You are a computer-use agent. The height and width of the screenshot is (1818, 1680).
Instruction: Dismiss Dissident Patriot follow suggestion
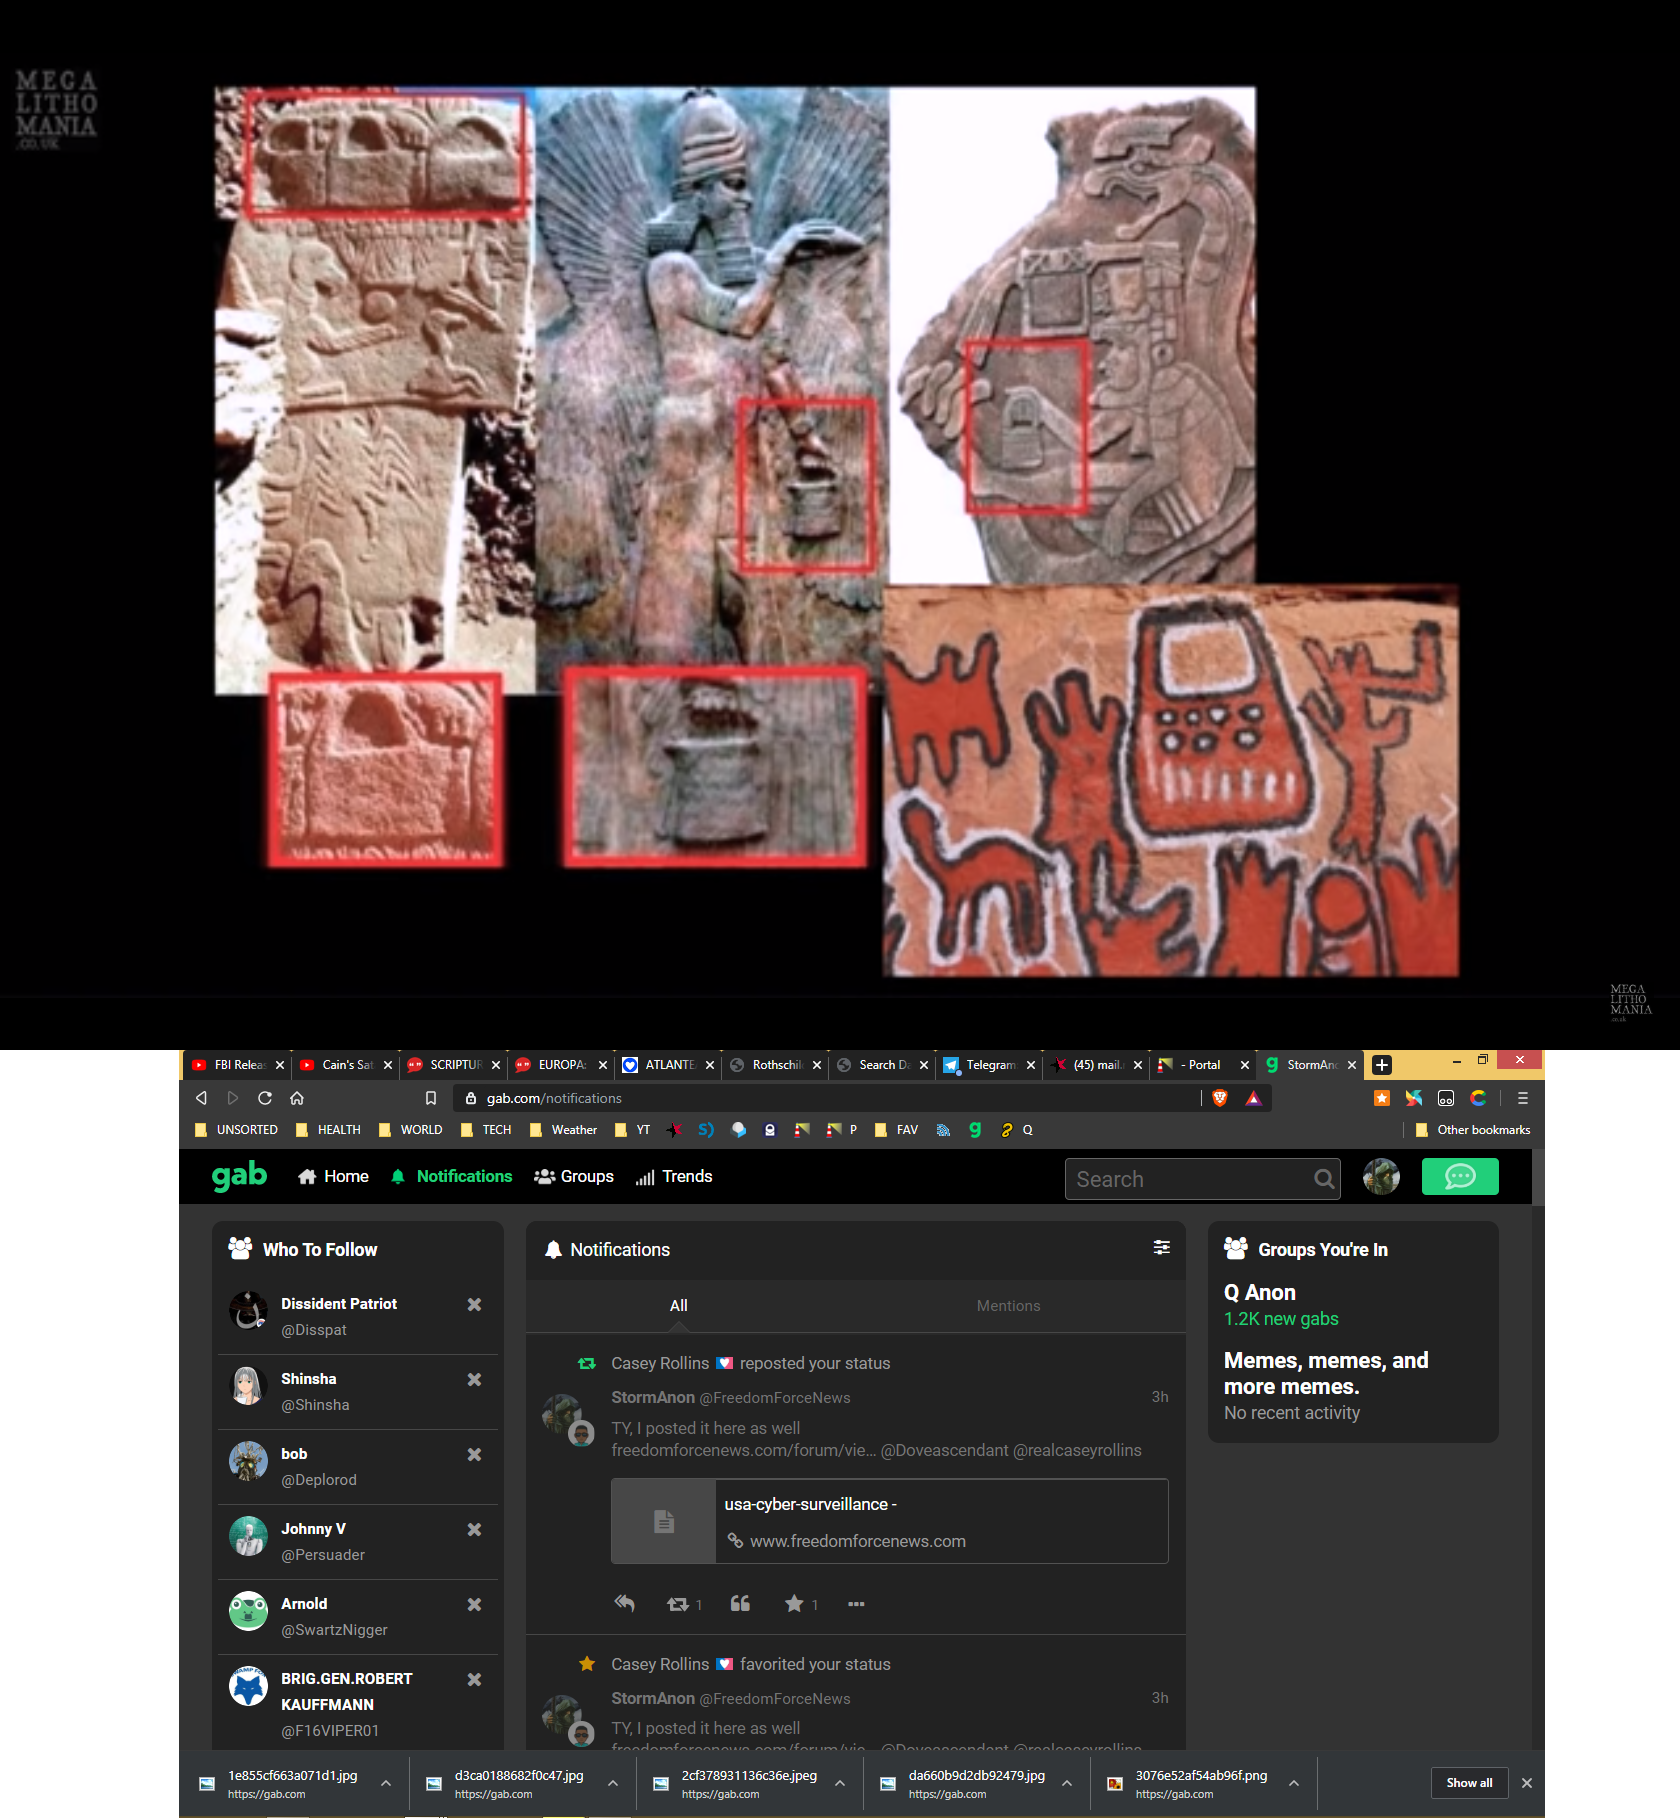click(474, 1305)
